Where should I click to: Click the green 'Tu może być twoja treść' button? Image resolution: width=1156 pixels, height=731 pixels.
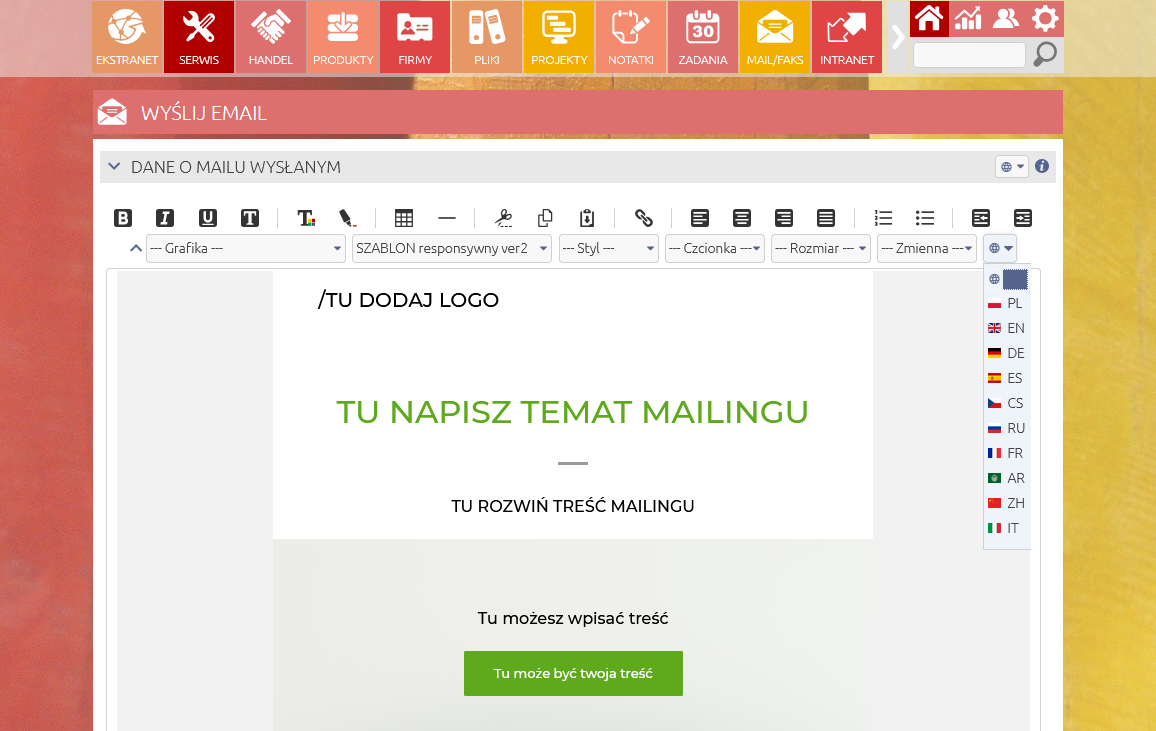573,673
